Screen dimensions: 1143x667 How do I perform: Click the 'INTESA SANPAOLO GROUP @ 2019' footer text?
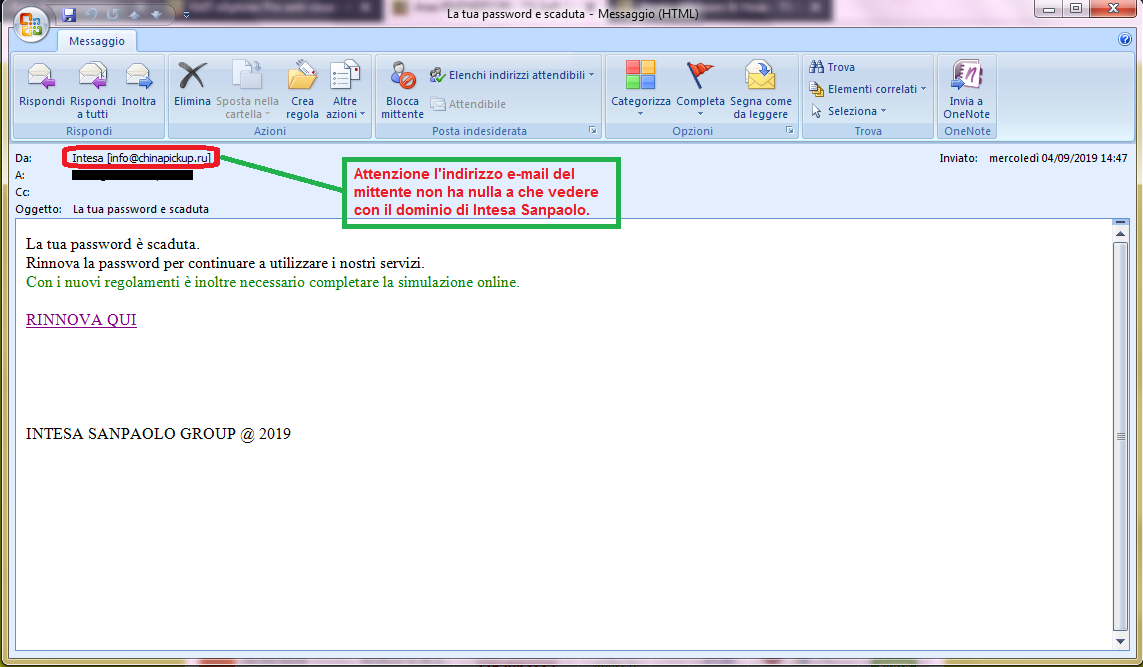158,434
